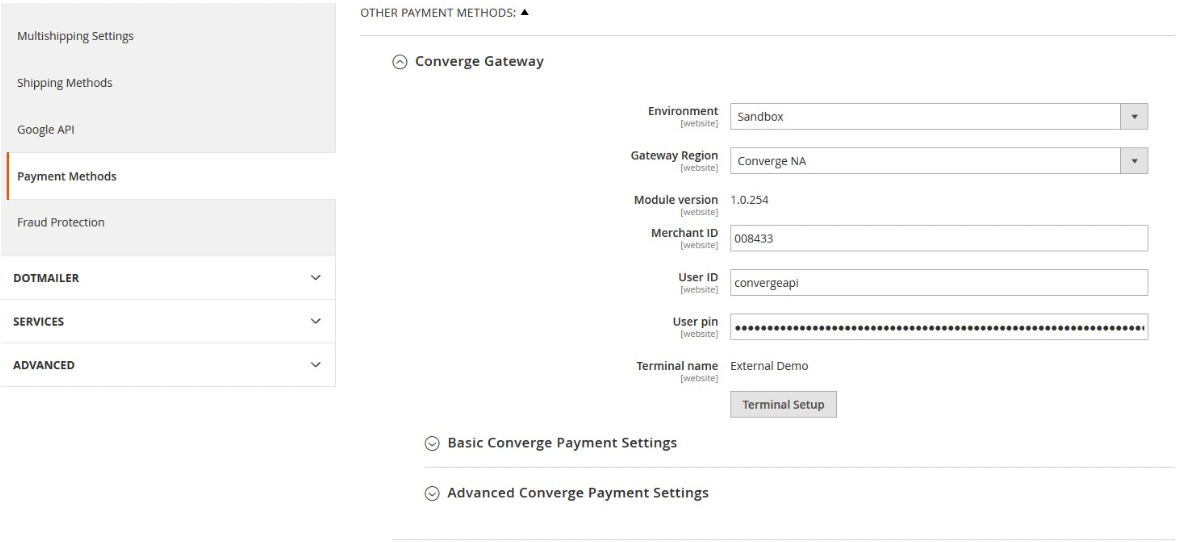
Task: Click the Converge Gateway heading
Action: tap(479, 61)
